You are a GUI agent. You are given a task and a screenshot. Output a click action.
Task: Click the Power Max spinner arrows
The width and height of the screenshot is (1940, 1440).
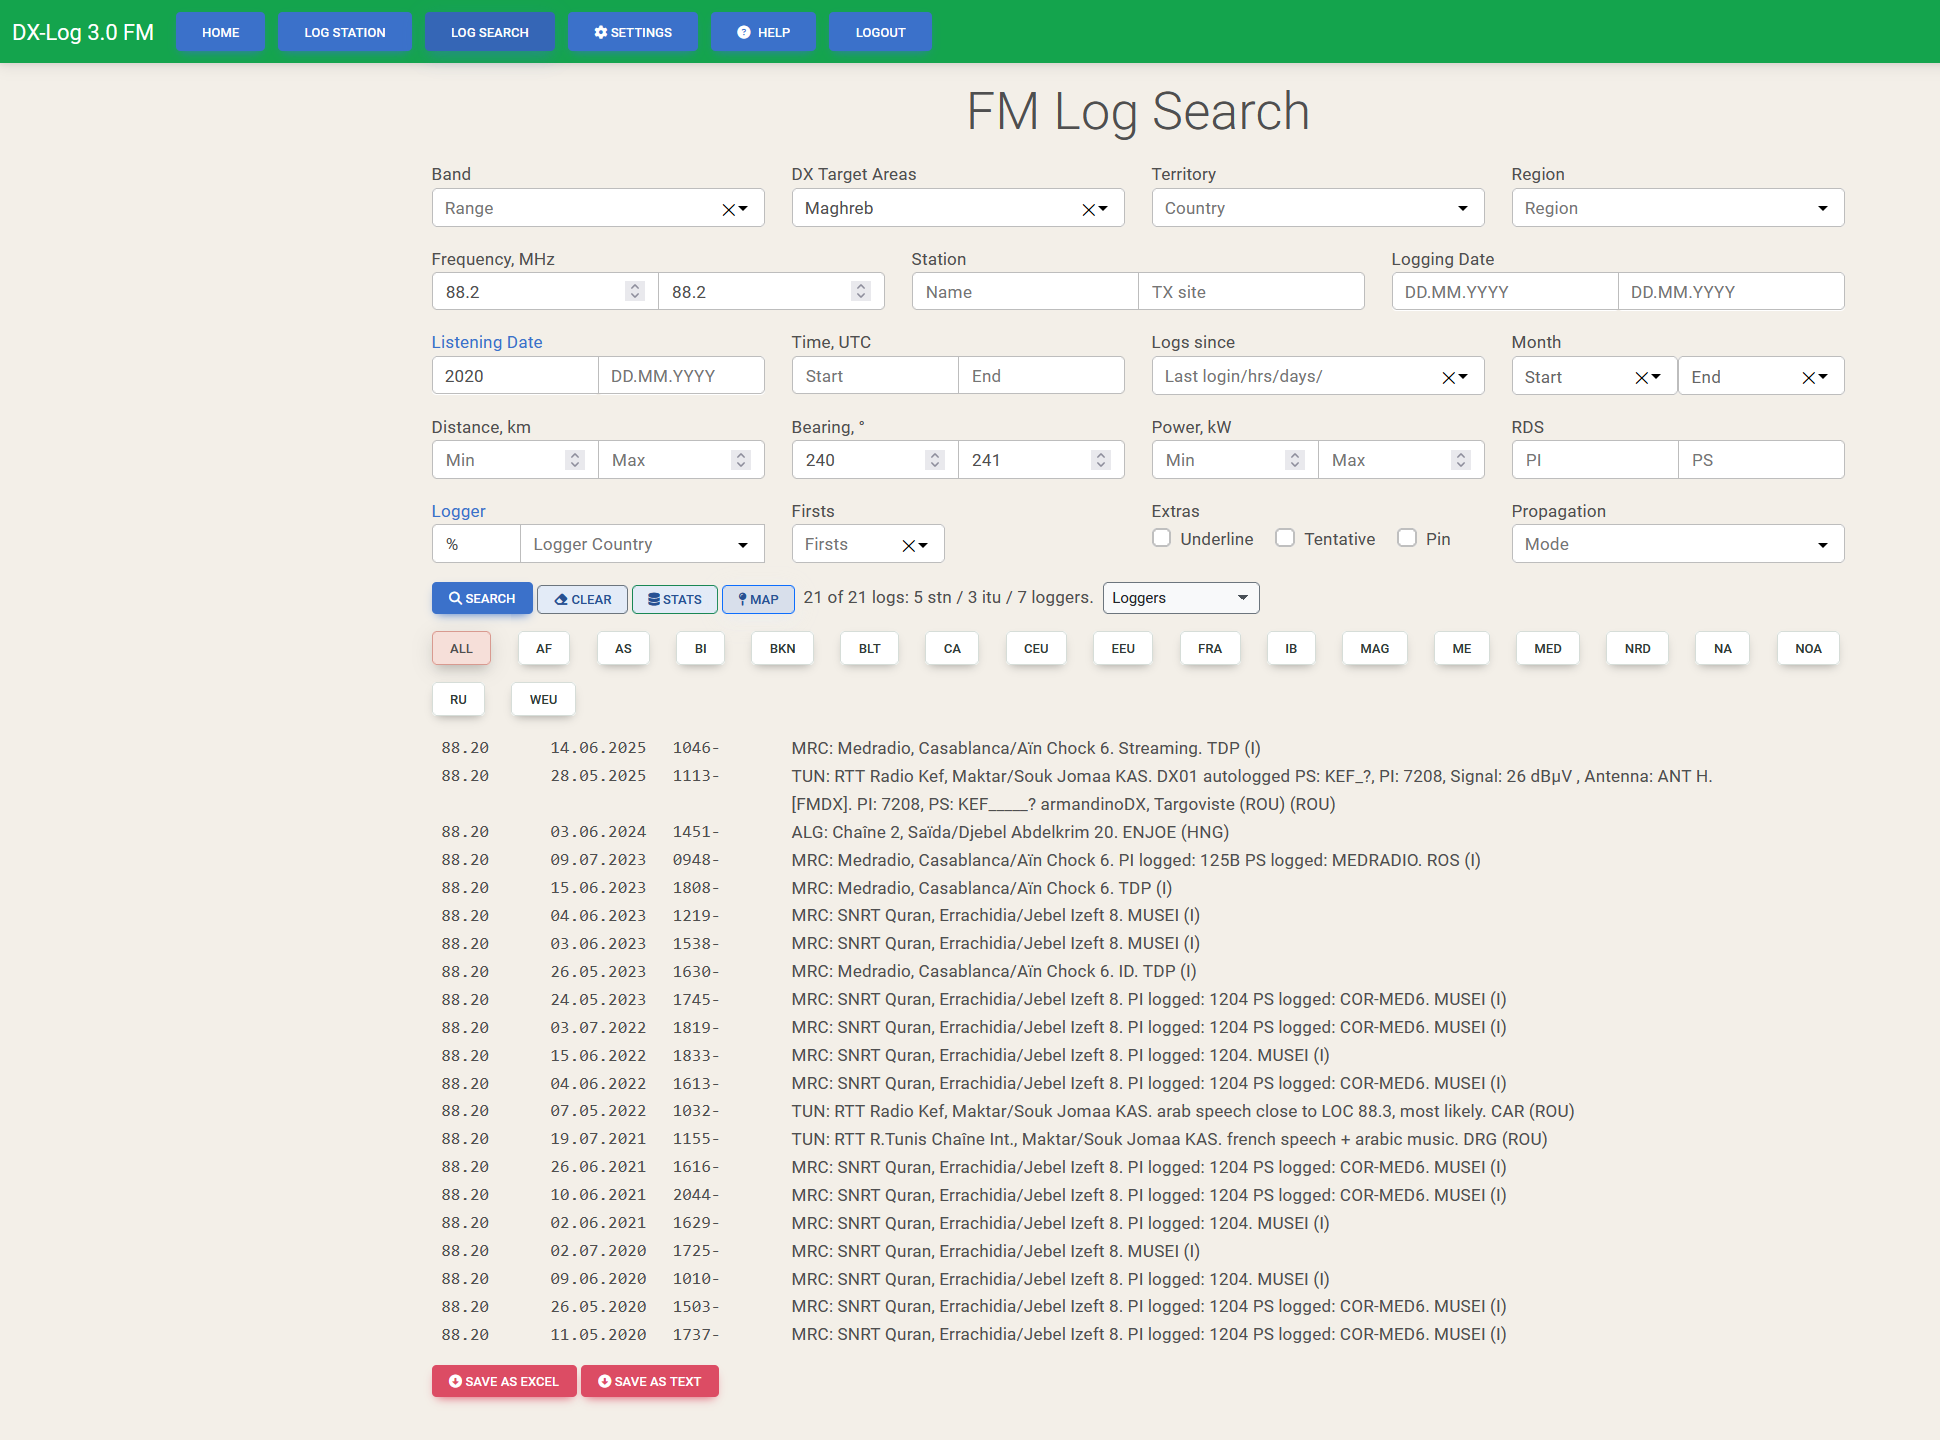pos(1460,459)
